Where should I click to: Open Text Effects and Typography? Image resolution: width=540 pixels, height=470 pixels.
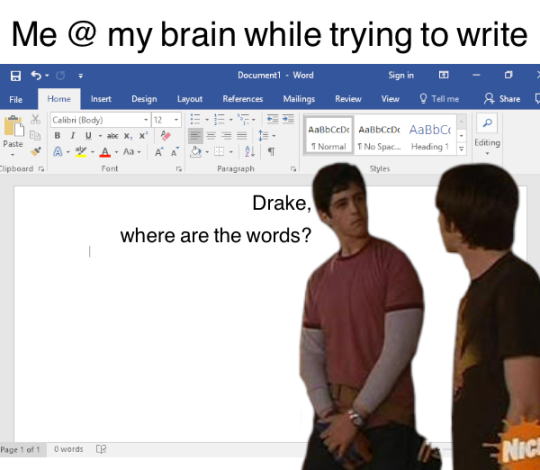click(58, 152)
